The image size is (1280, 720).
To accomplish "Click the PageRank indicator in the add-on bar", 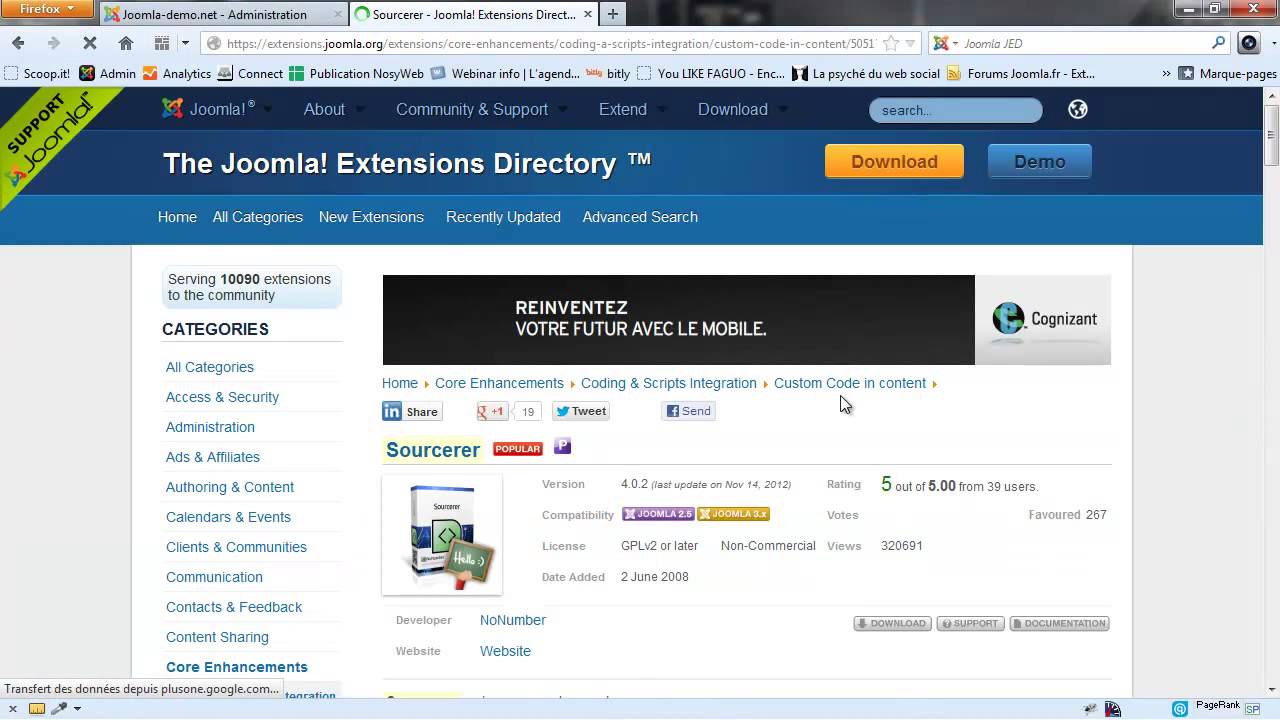I will pyautogui.click(x=1218, y=705).
